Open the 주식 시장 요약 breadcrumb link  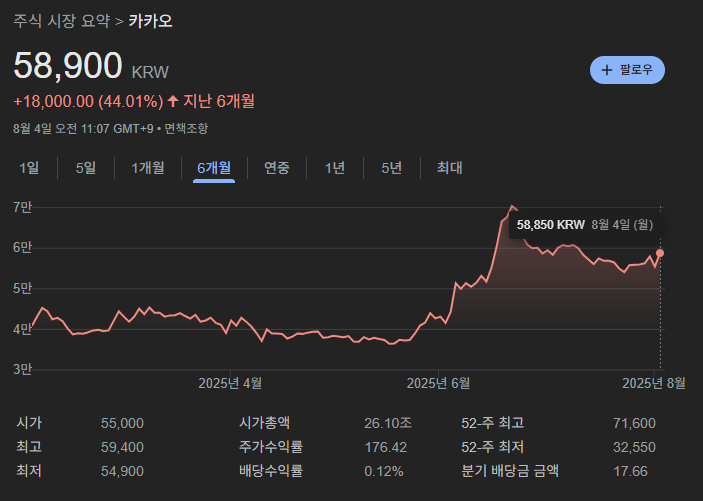pyautogui.click(x=61, y=21)
